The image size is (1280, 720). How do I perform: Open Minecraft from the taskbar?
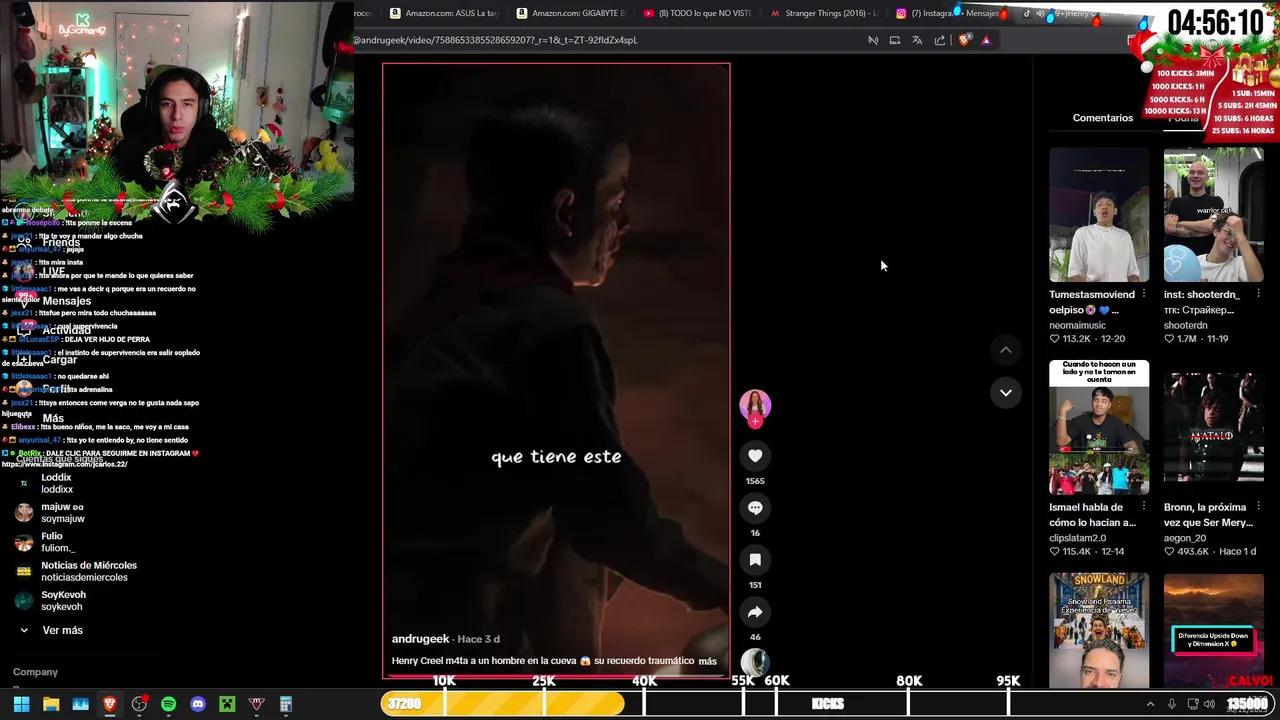point(227,704)
